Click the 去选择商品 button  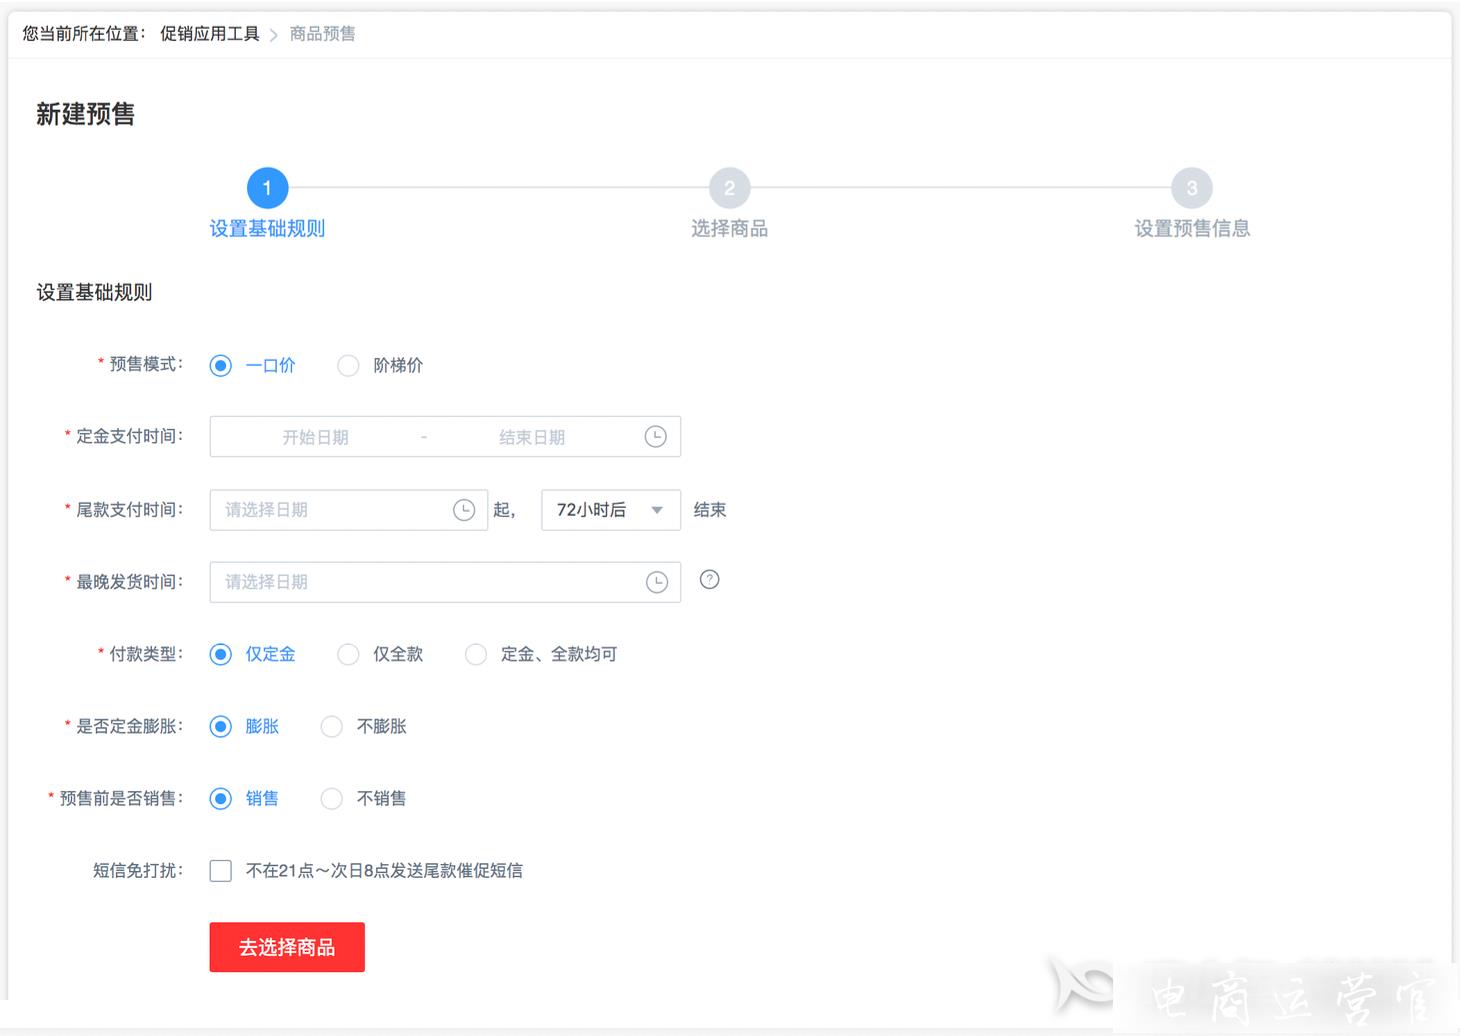pos(287,947)
